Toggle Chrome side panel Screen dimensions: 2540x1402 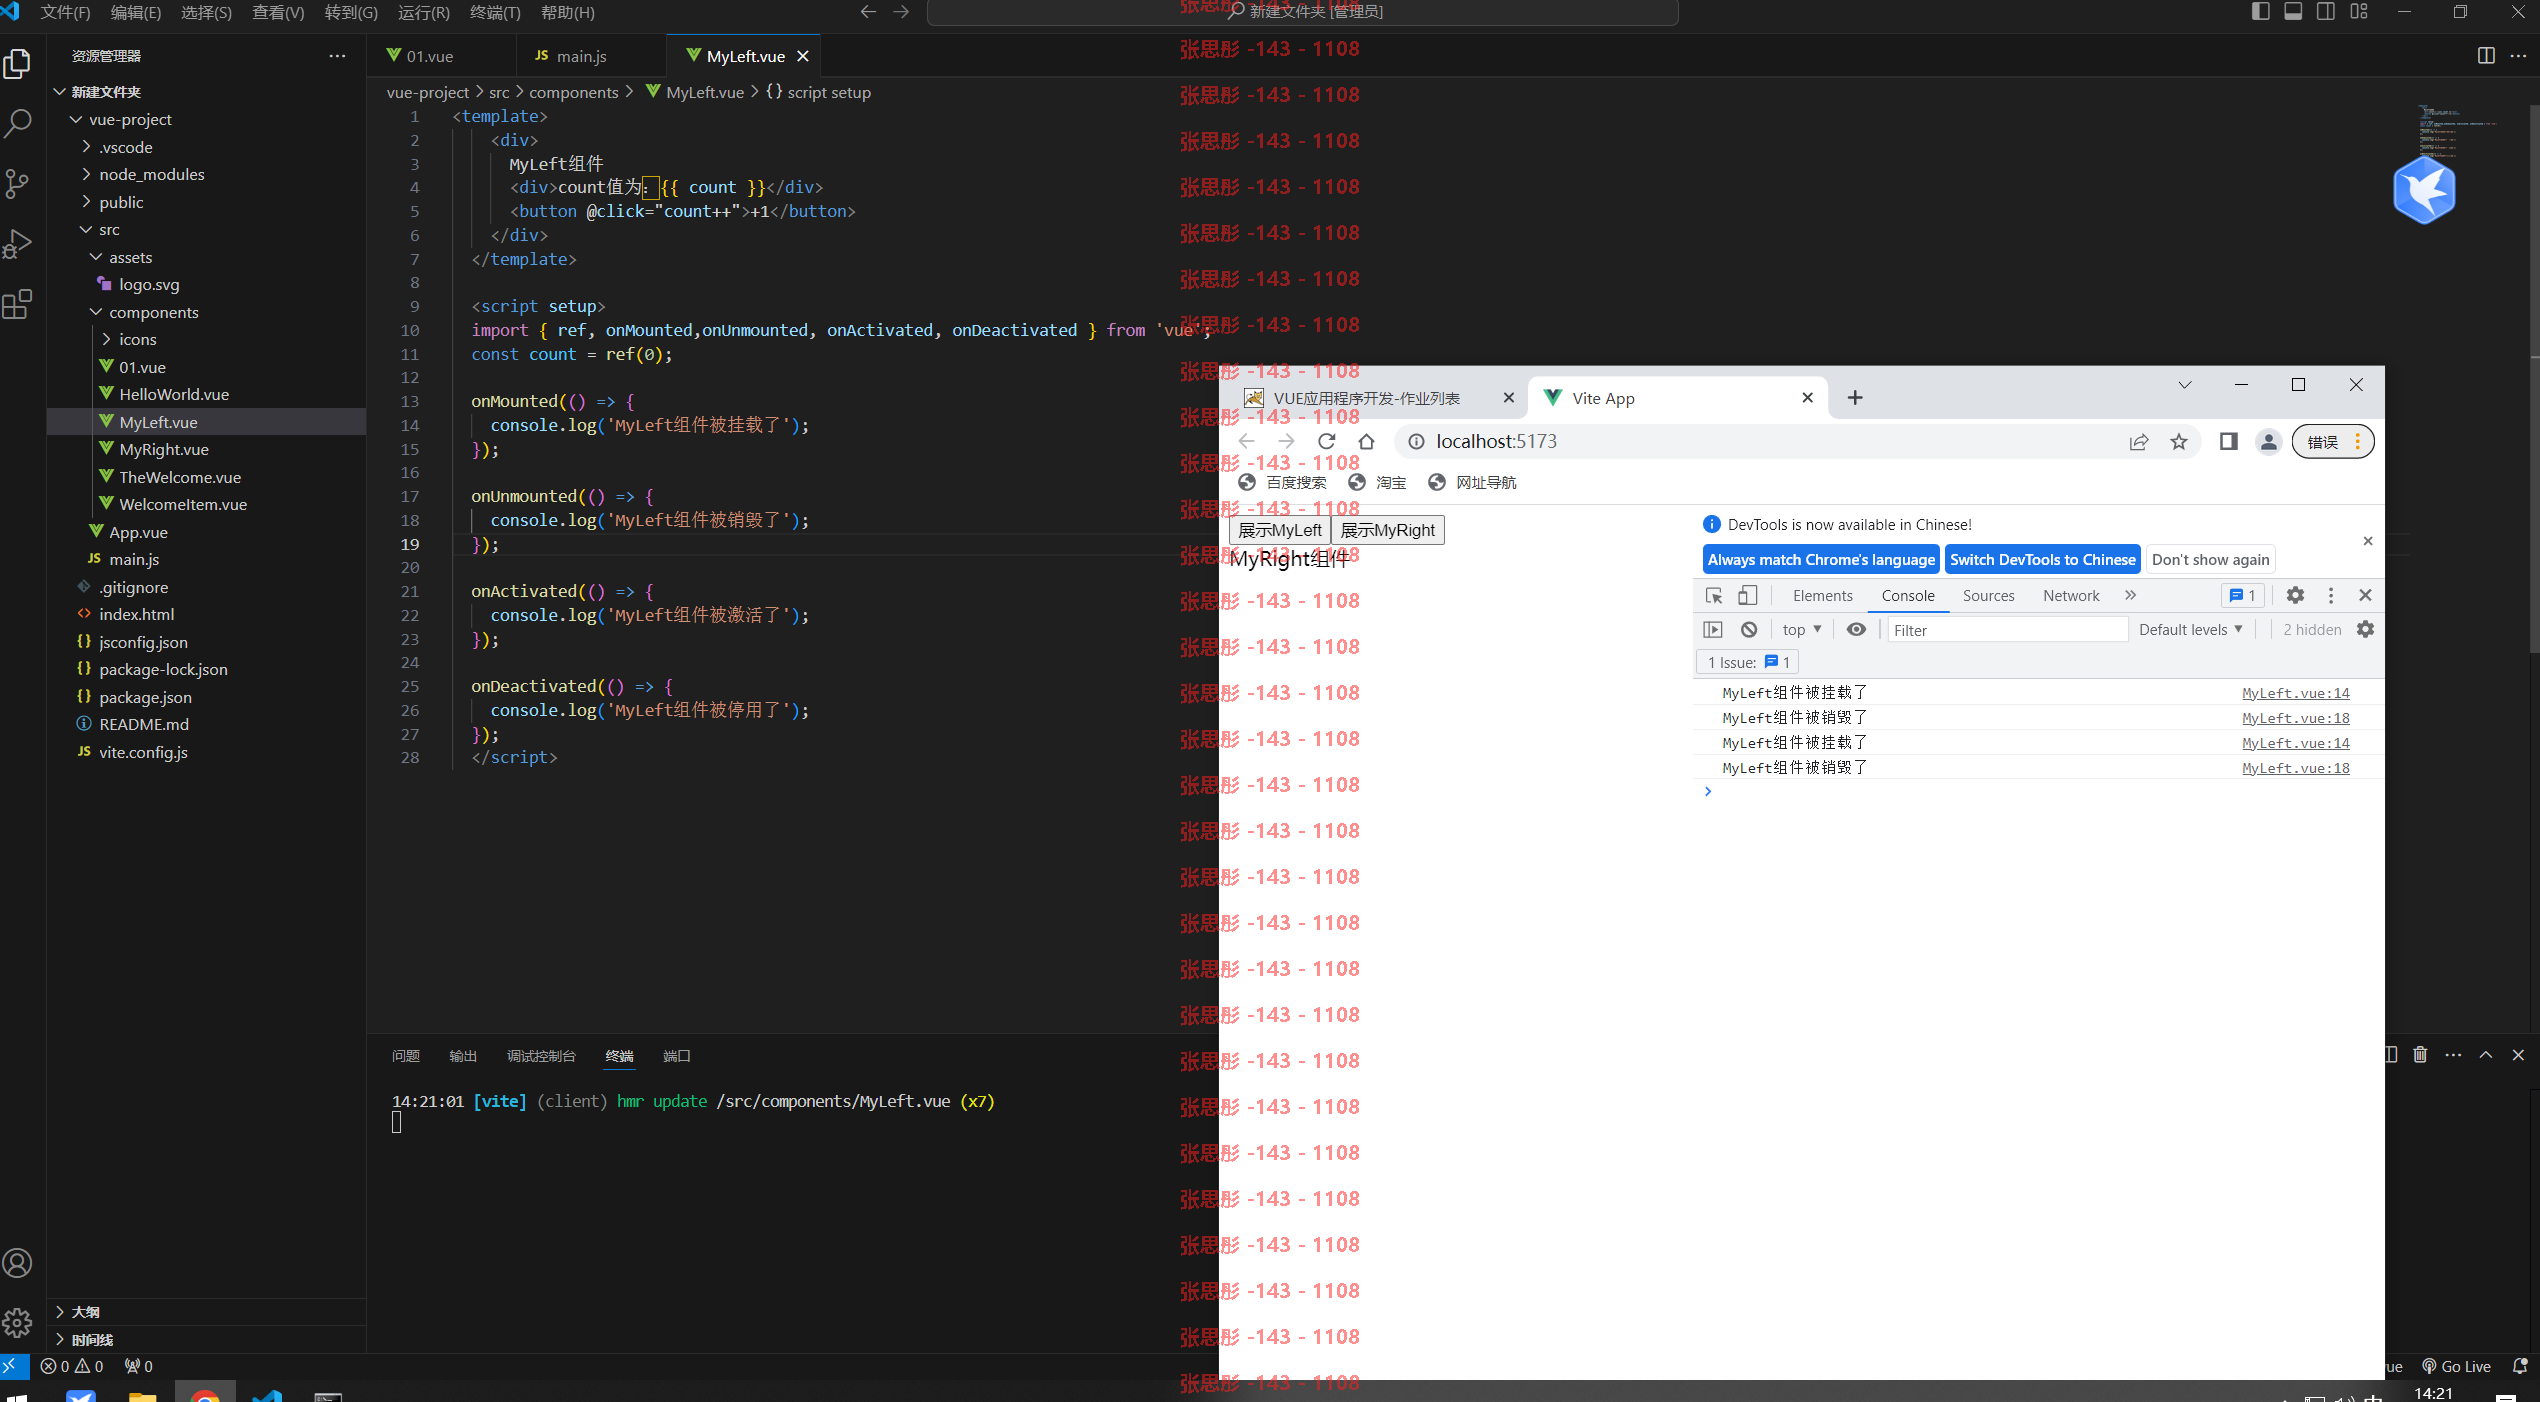[x=2229, y=442]
